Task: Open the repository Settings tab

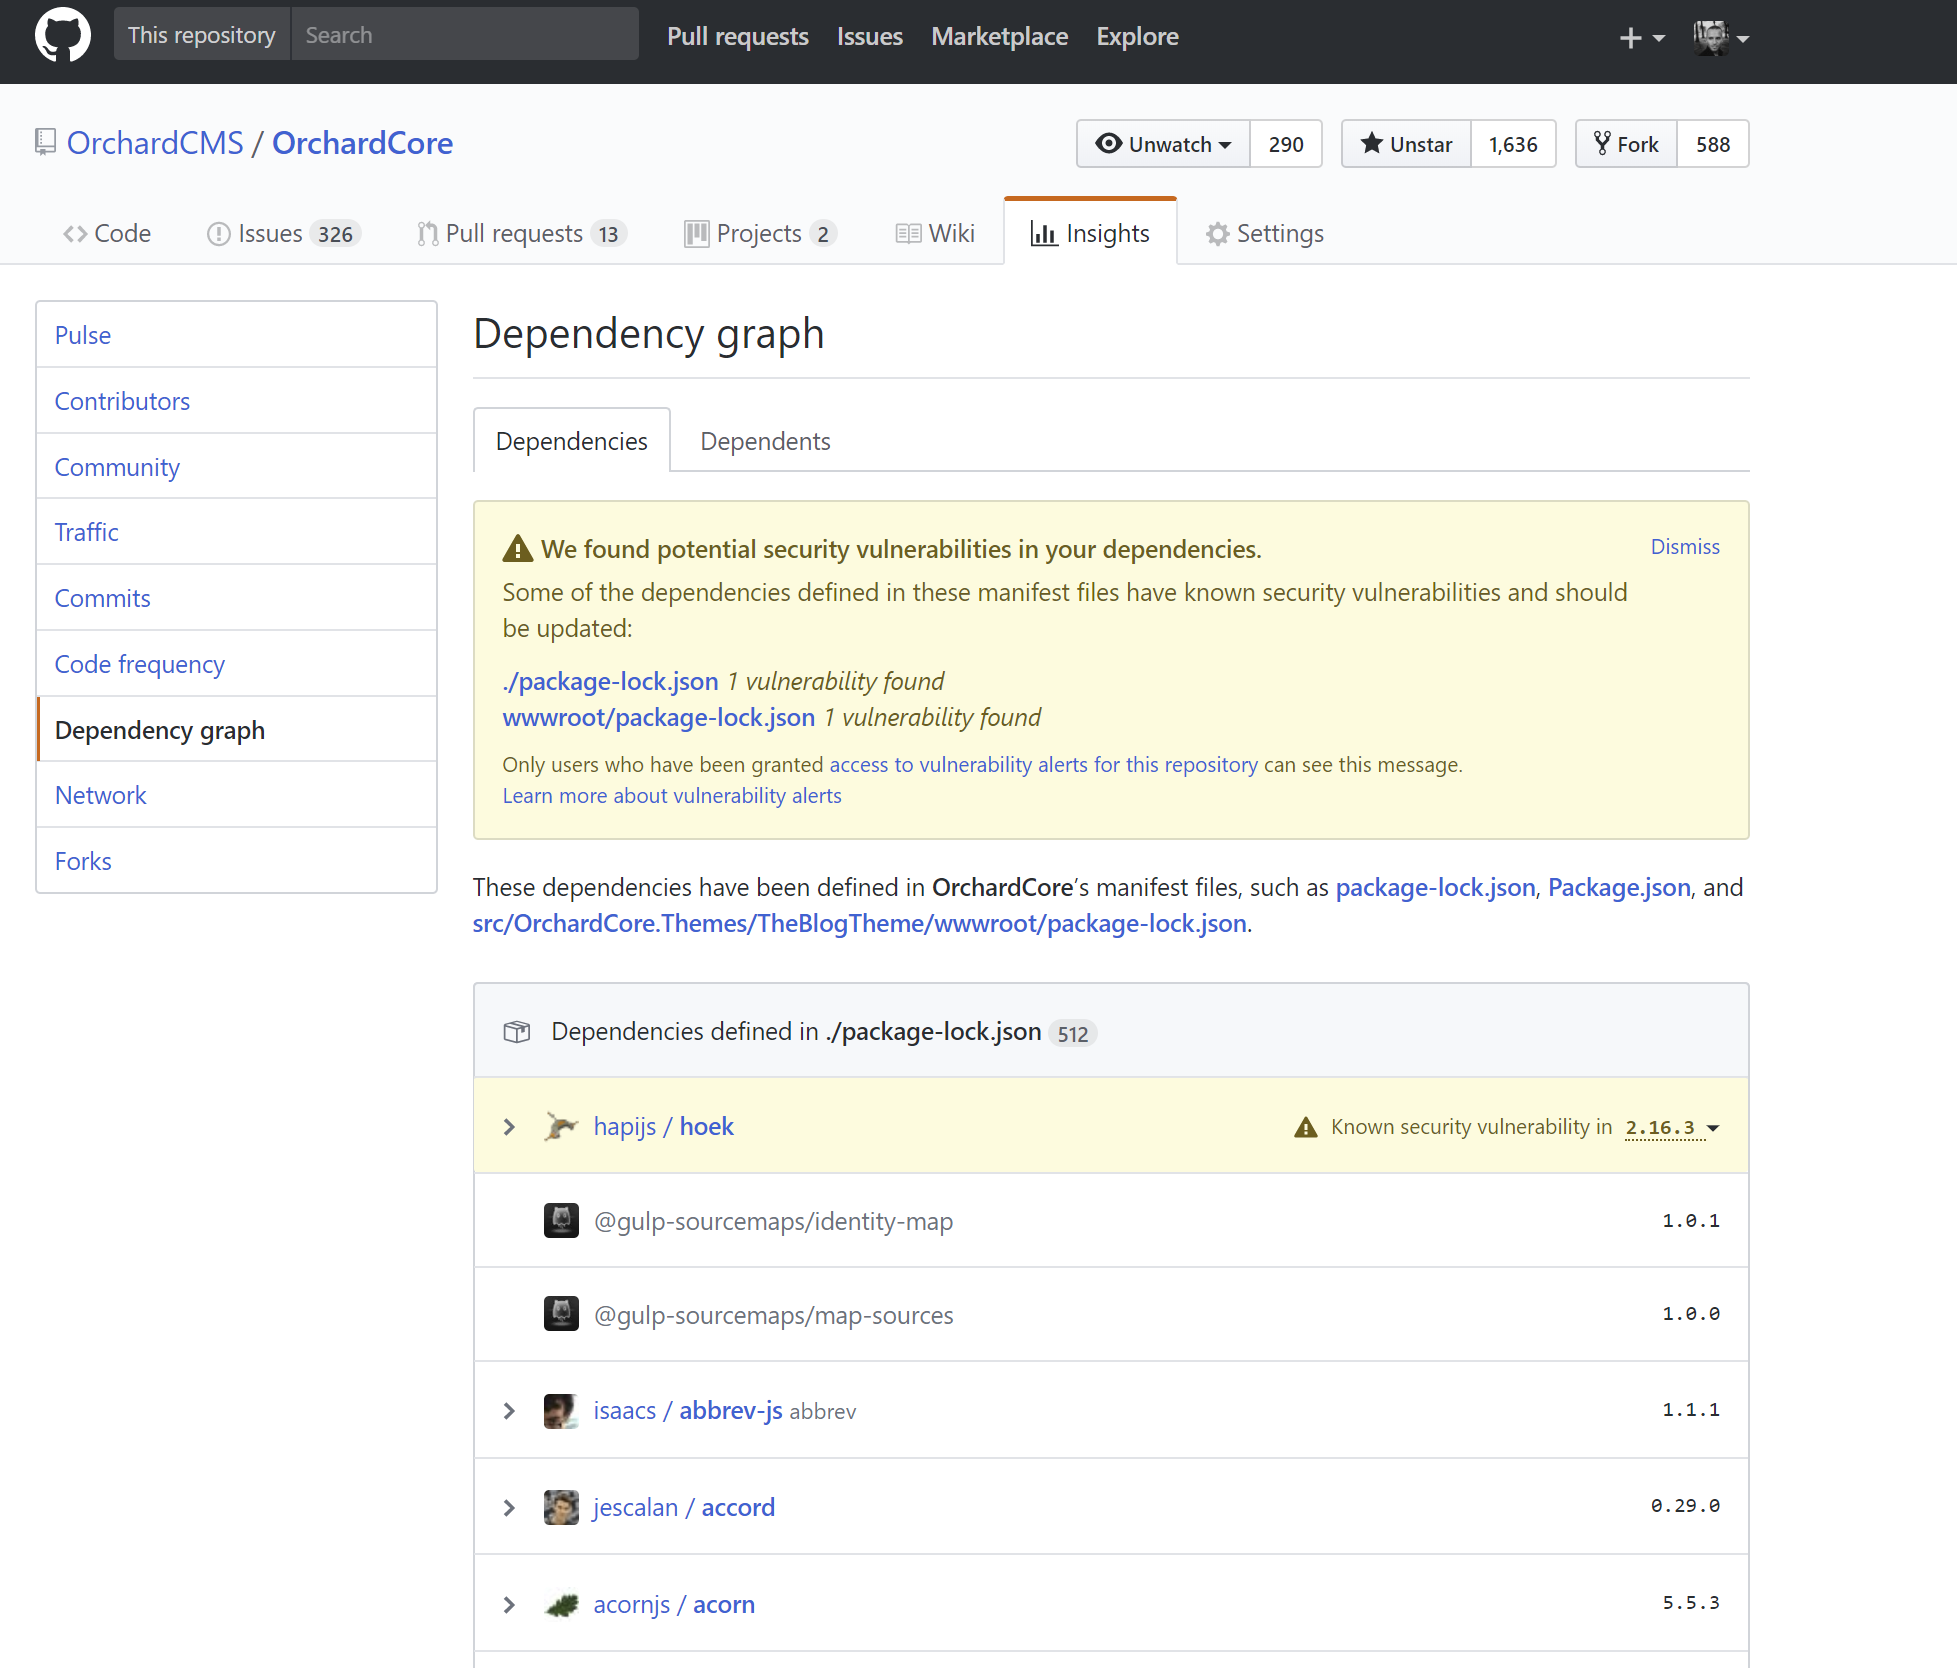Action: point(1265,233)
